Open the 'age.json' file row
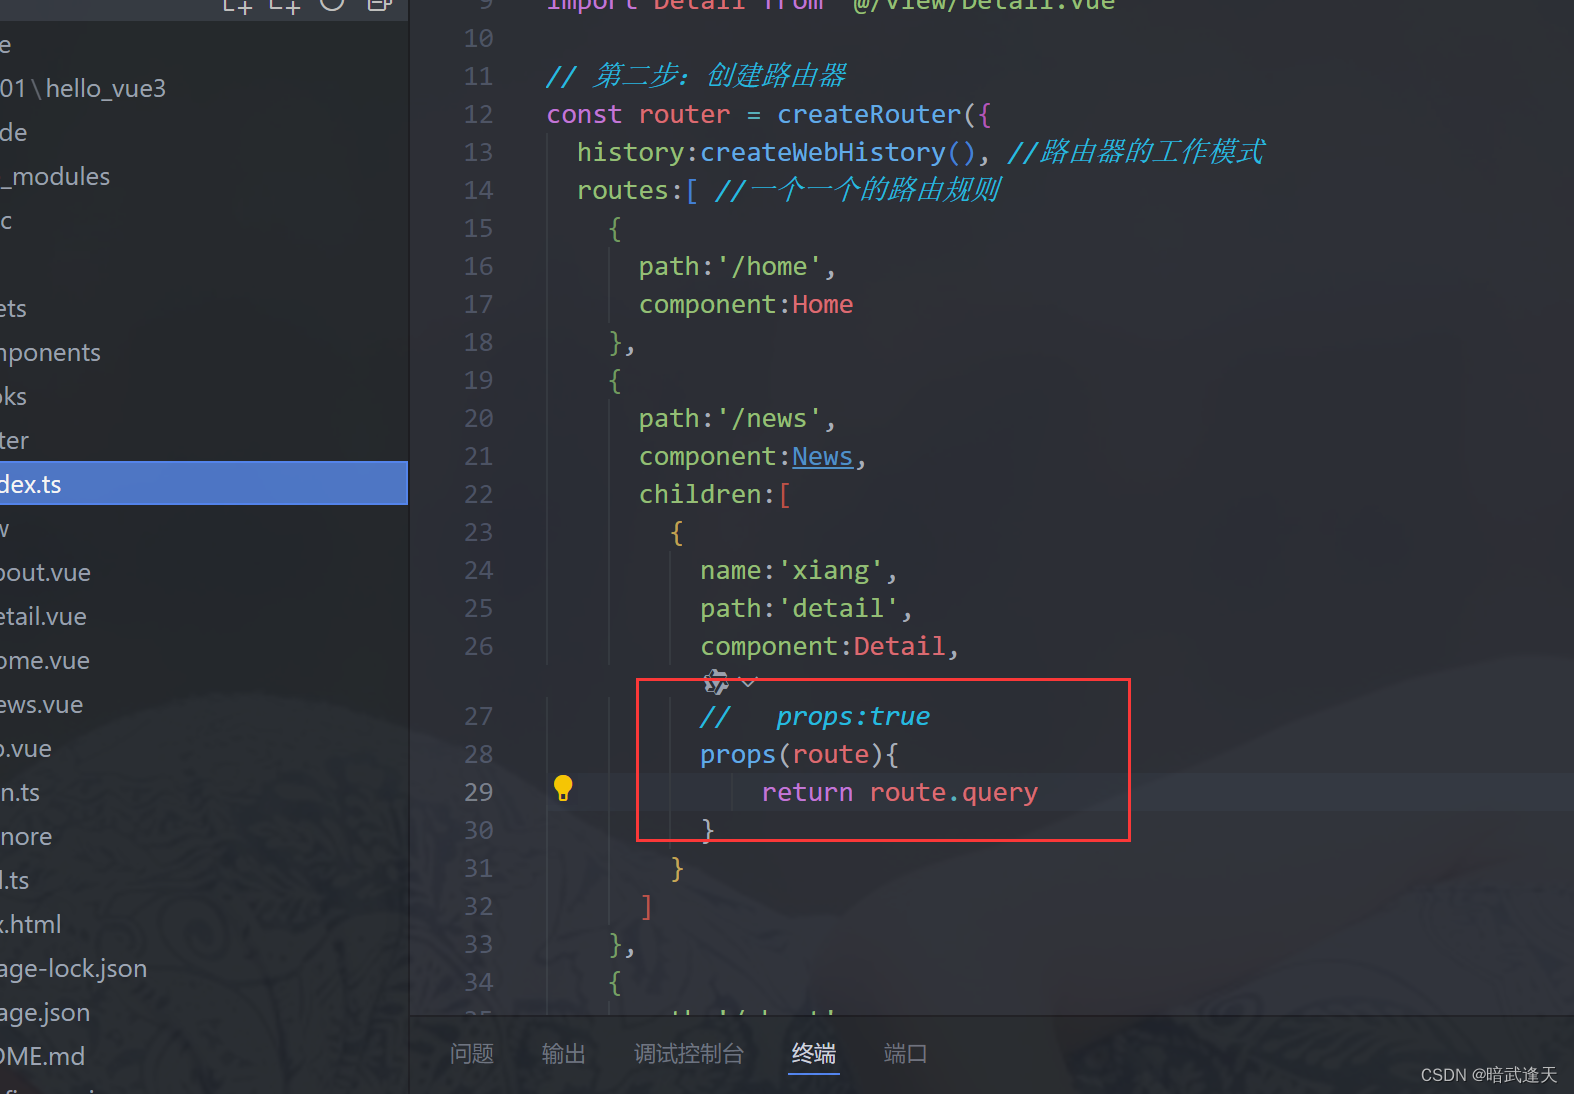This screenshot has width=1574, height=1094. click(204, 1012)
